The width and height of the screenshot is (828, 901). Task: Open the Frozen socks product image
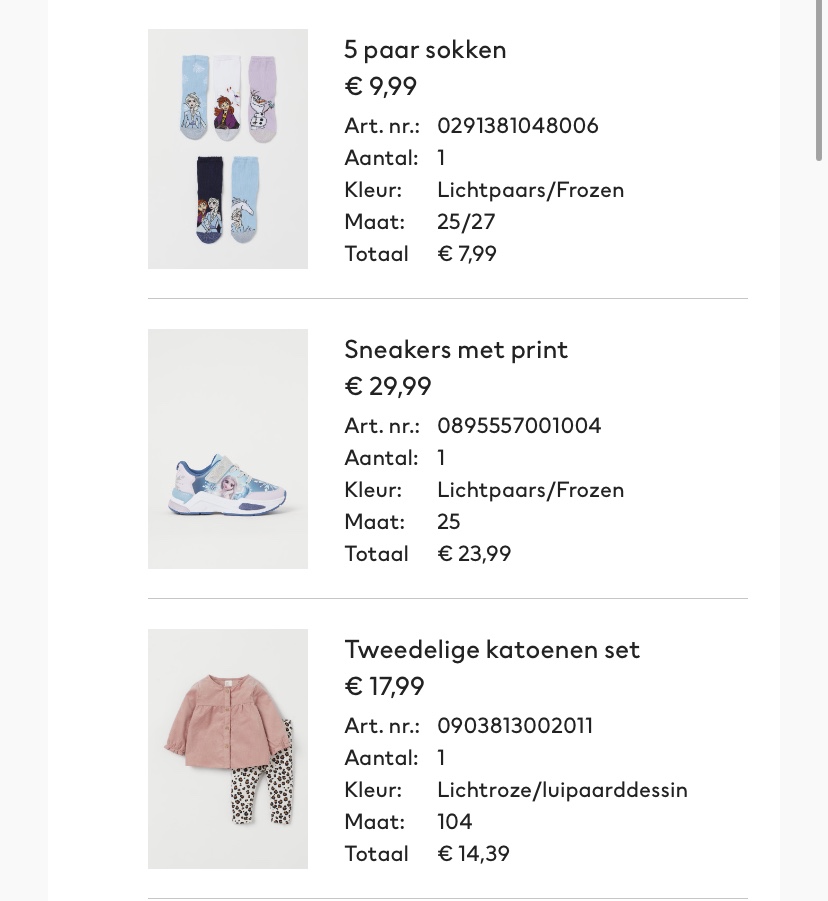(228, 149)
